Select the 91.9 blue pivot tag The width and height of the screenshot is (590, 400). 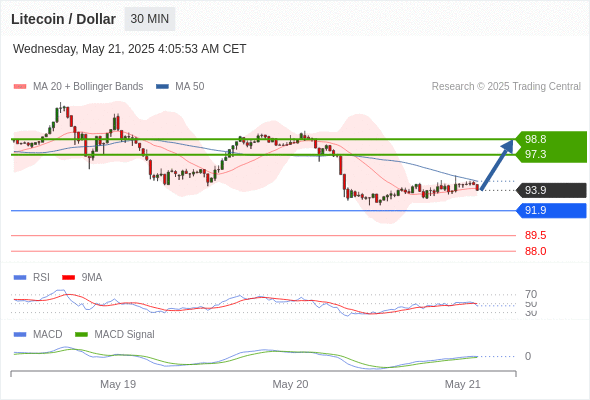(x=551, y=211)
